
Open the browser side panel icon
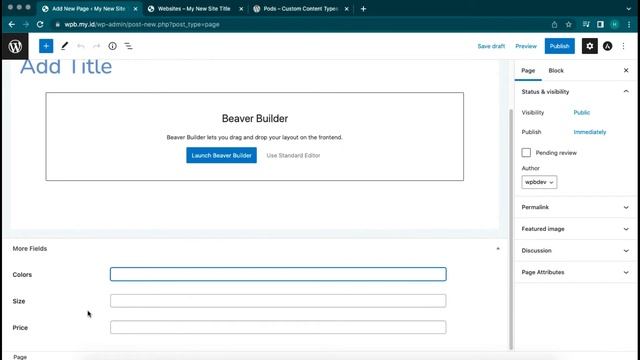[x=600, y=24]
